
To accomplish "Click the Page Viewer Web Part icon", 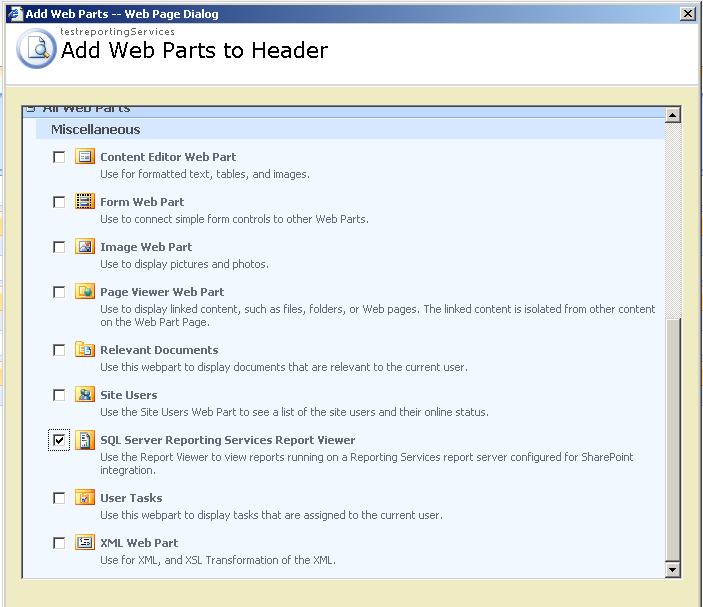I will (x=85, y=291).
